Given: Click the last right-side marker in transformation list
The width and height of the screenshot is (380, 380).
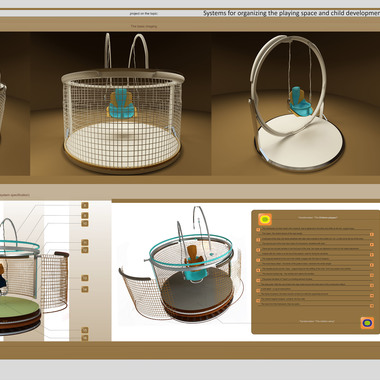Looking at the screenshot, I should point(372,306).
